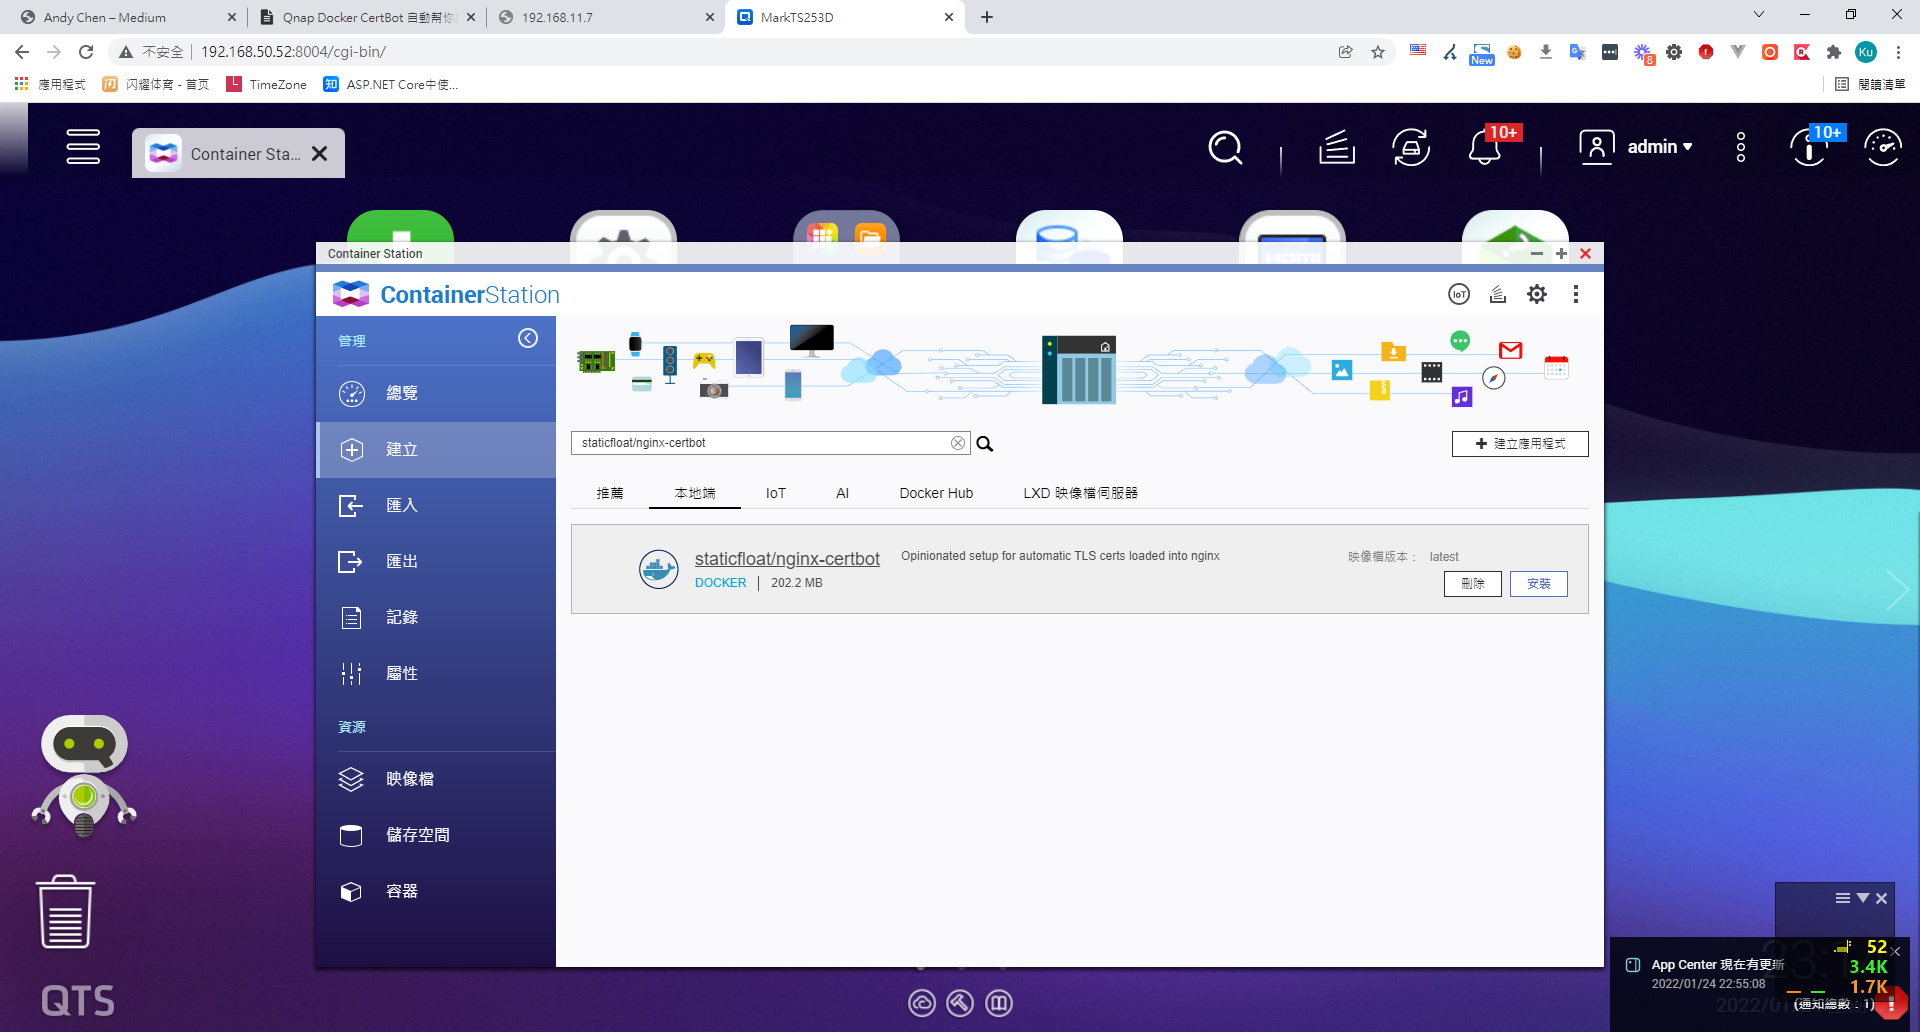Image resolution: width=1920 pixels, height=1032 pixels.
Task: Open QTS notifications bell
Action: coord(1484,148)
